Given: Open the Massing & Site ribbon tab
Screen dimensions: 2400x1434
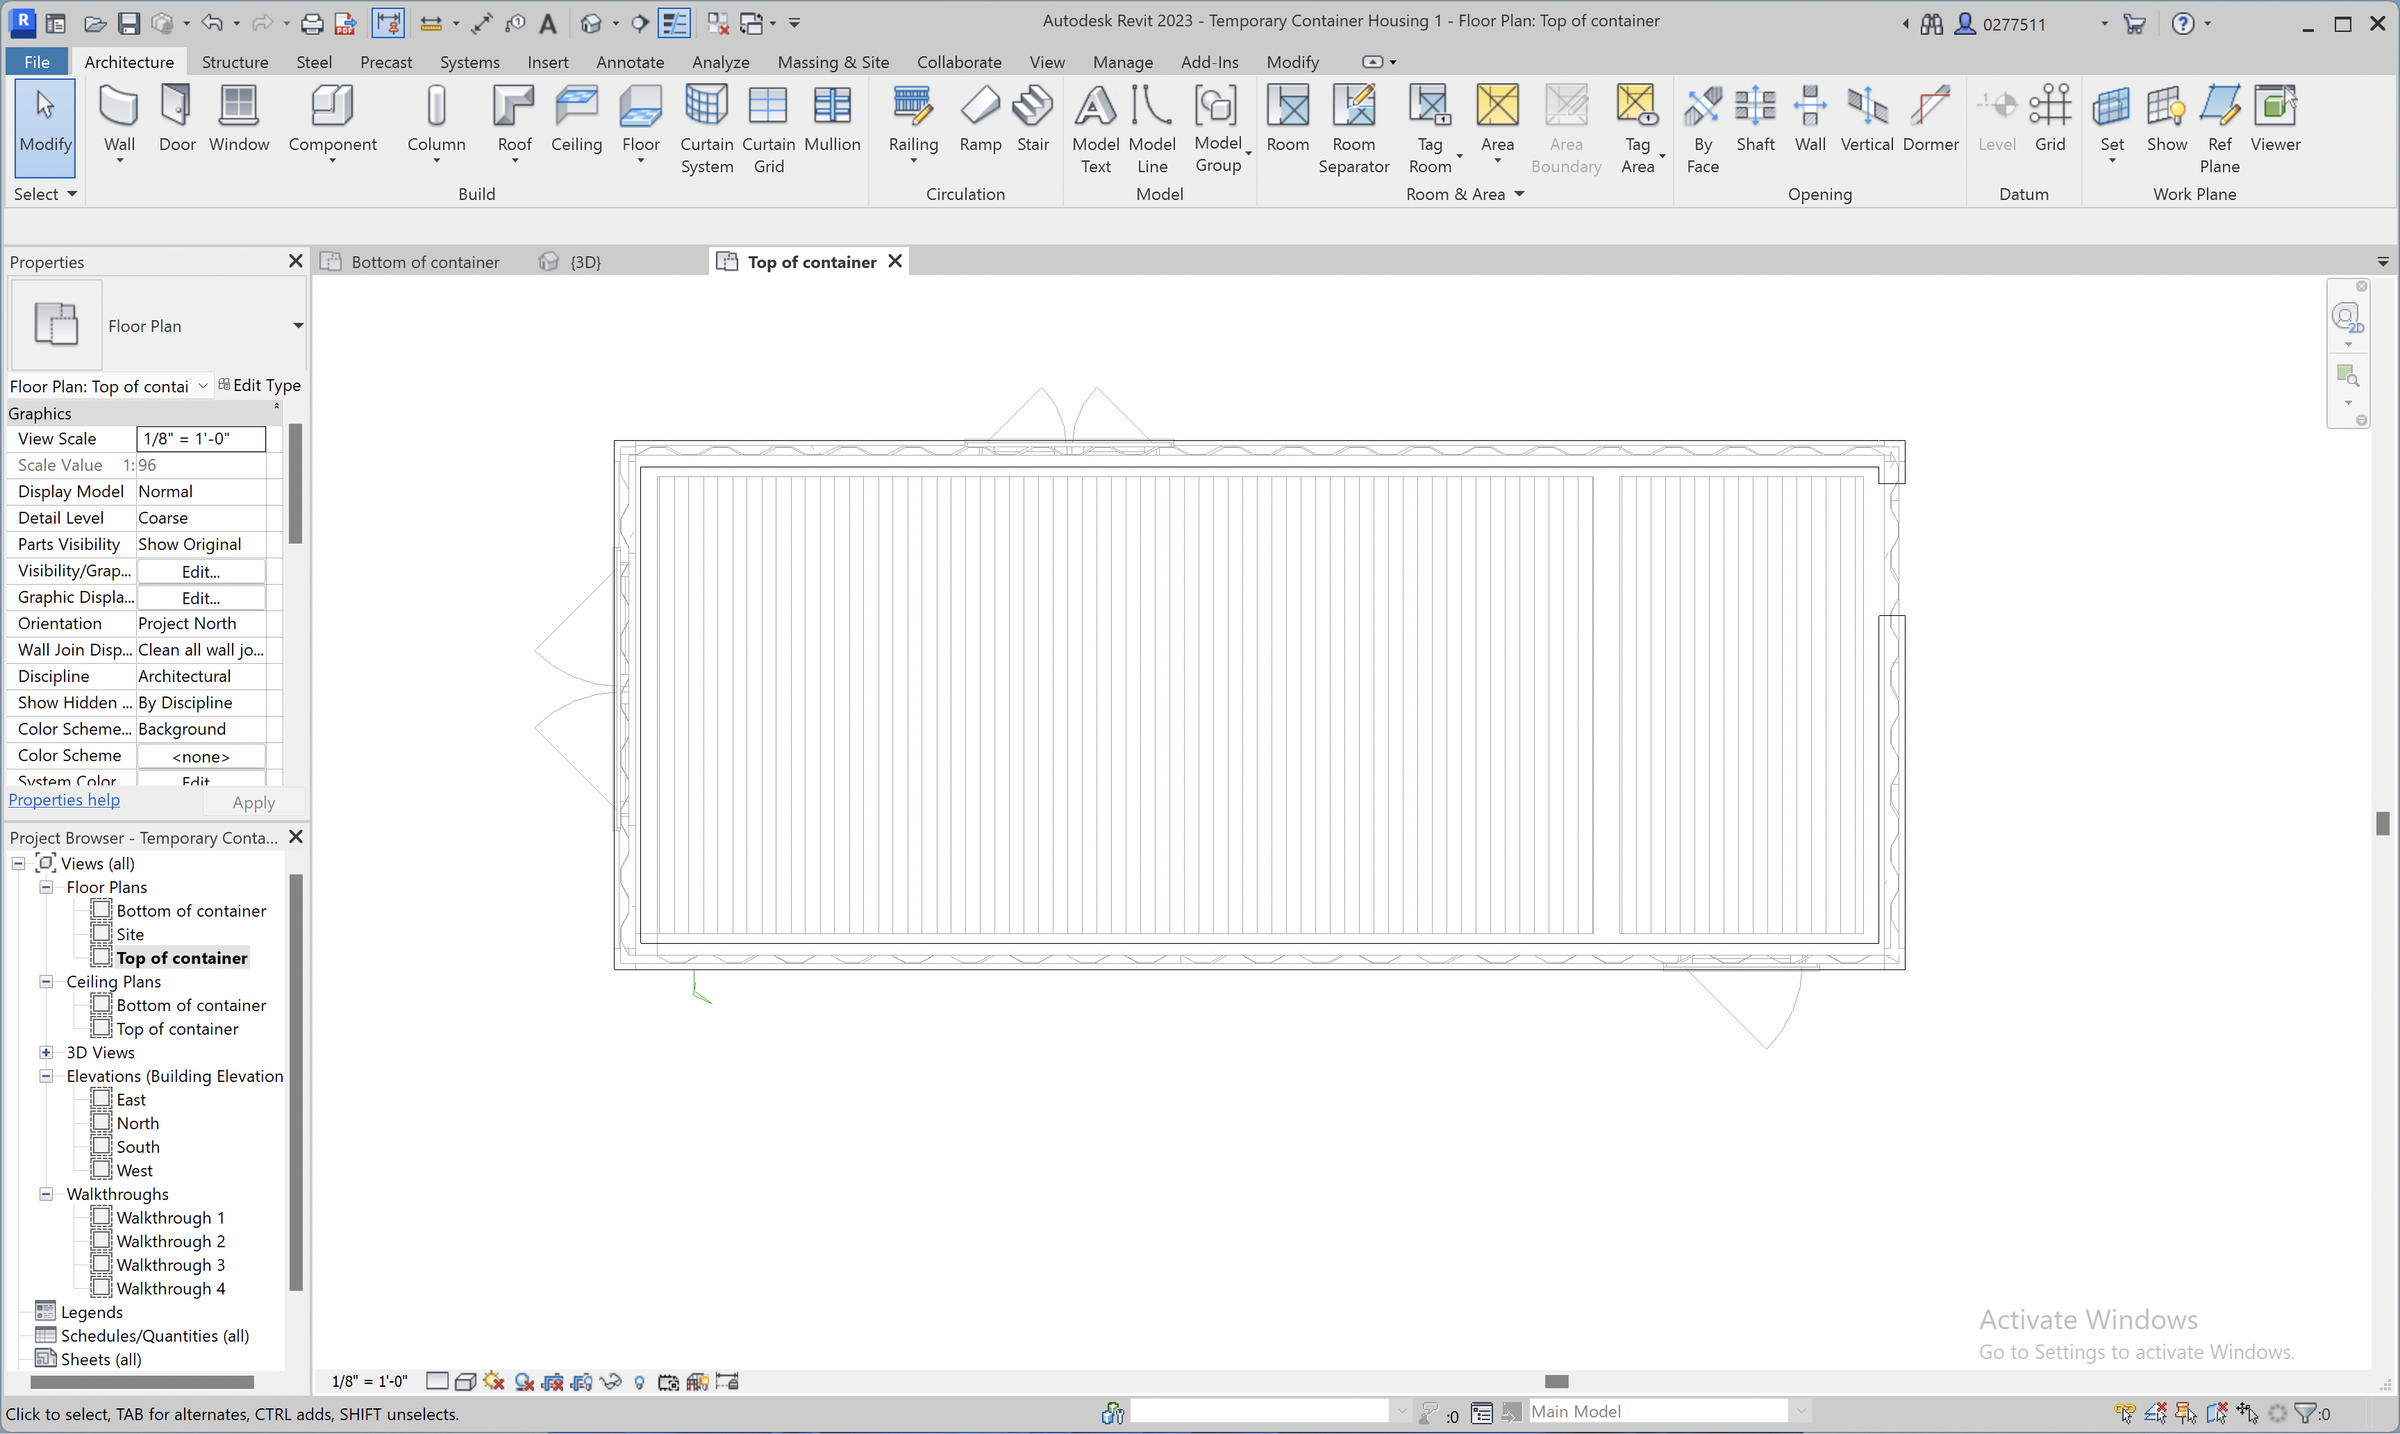Looking at the screenshot, I should (x=833, y=62).
